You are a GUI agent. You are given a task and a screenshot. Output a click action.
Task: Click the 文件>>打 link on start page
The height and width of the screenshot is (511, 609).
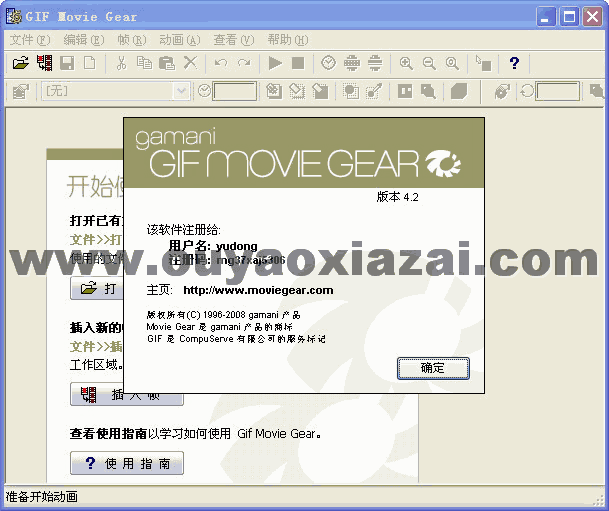click(96, 240)
